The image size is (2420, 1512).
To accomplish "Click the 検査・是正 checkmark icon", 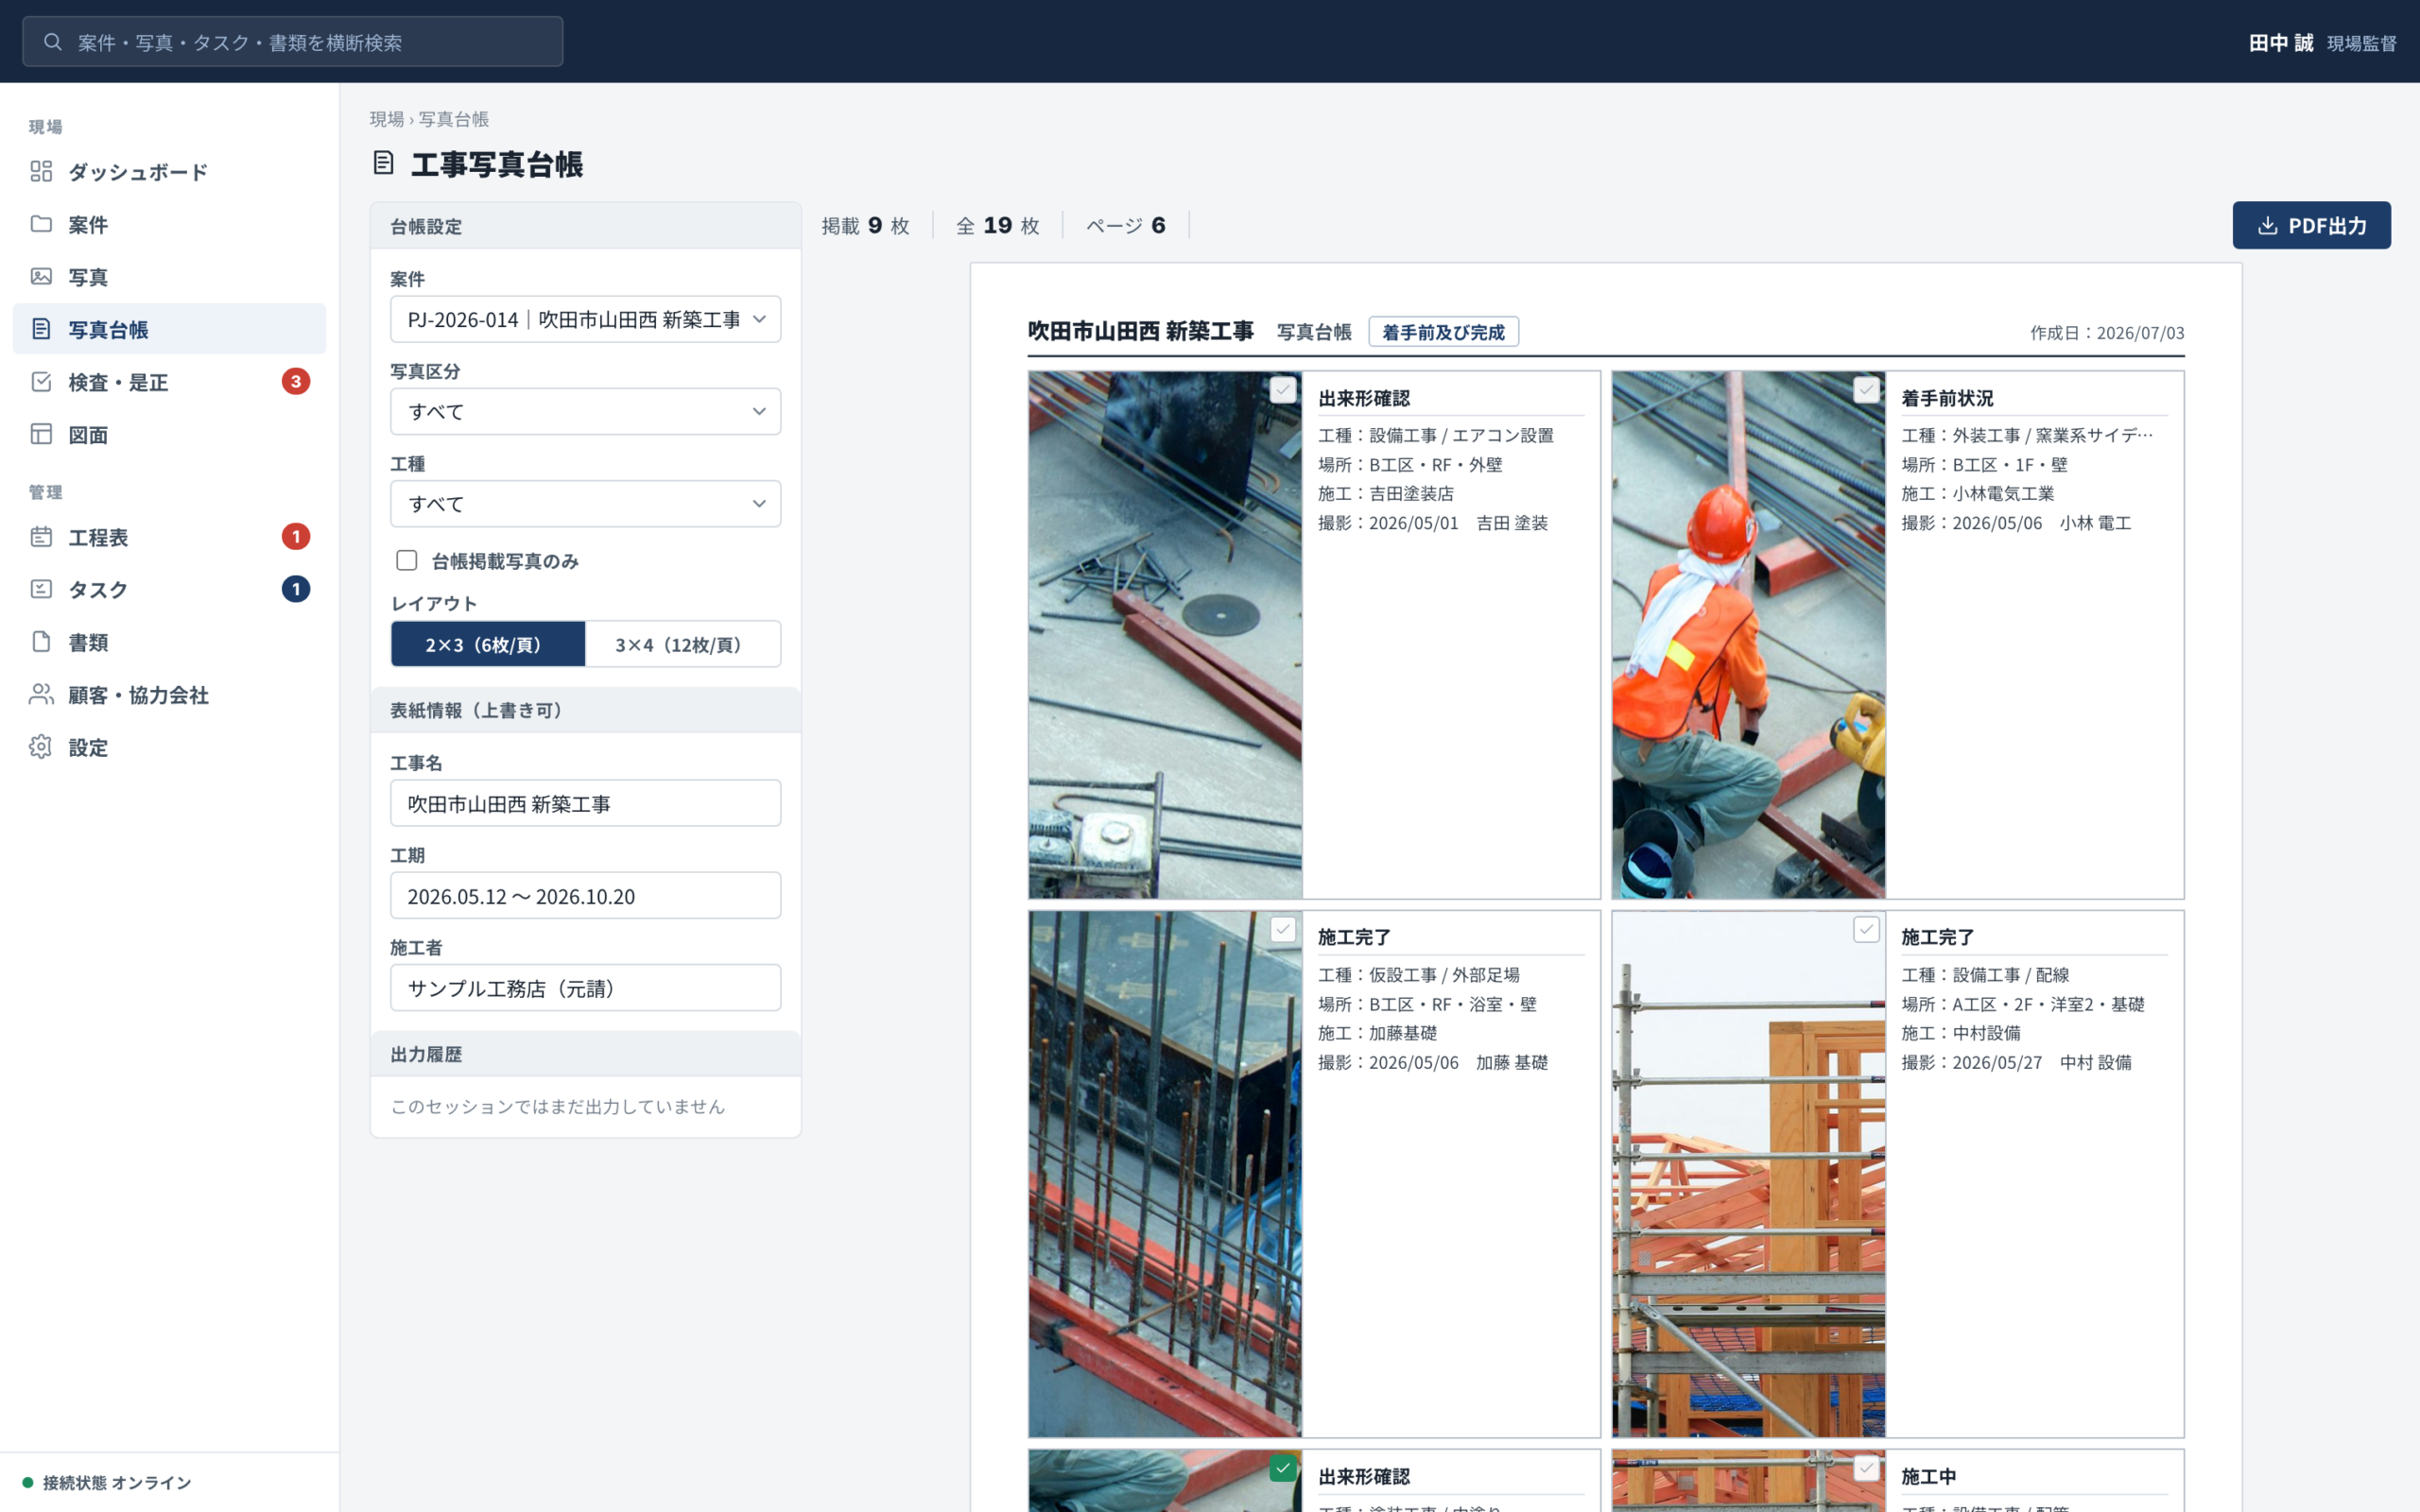I will (41, 381).
